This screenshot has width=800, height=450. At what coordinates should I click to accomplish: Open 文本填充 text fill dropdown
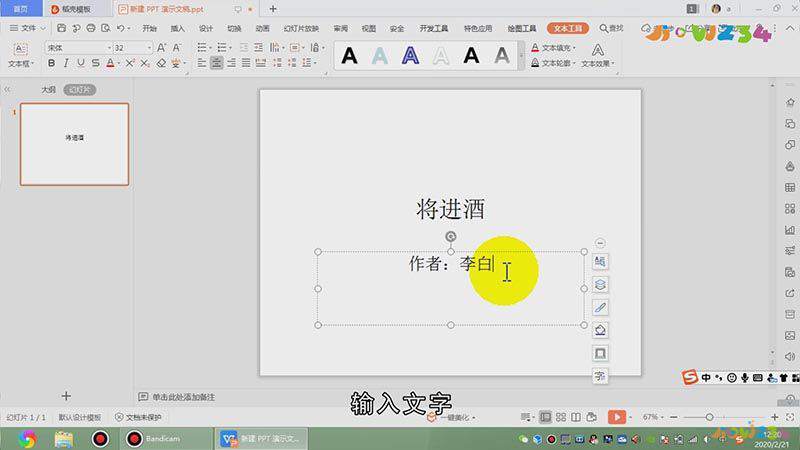554,47
